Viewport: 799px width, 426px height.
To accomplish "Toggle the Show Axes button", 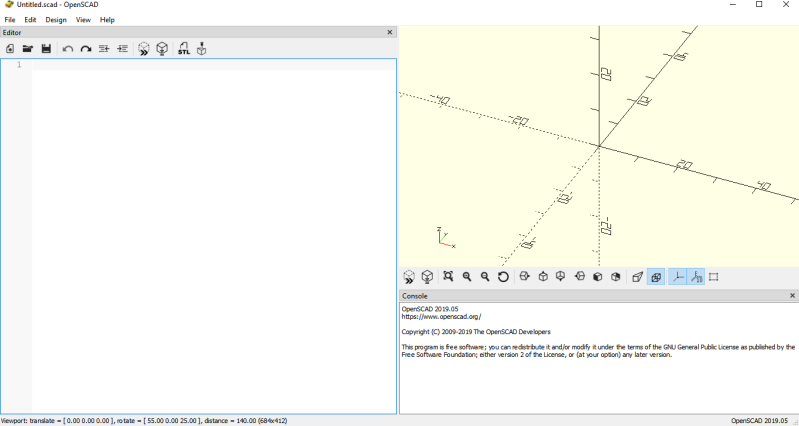I will [x=677, y=277].
